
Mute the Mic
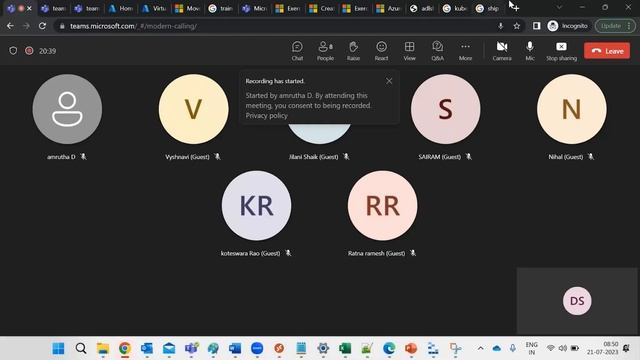point(530,51)
